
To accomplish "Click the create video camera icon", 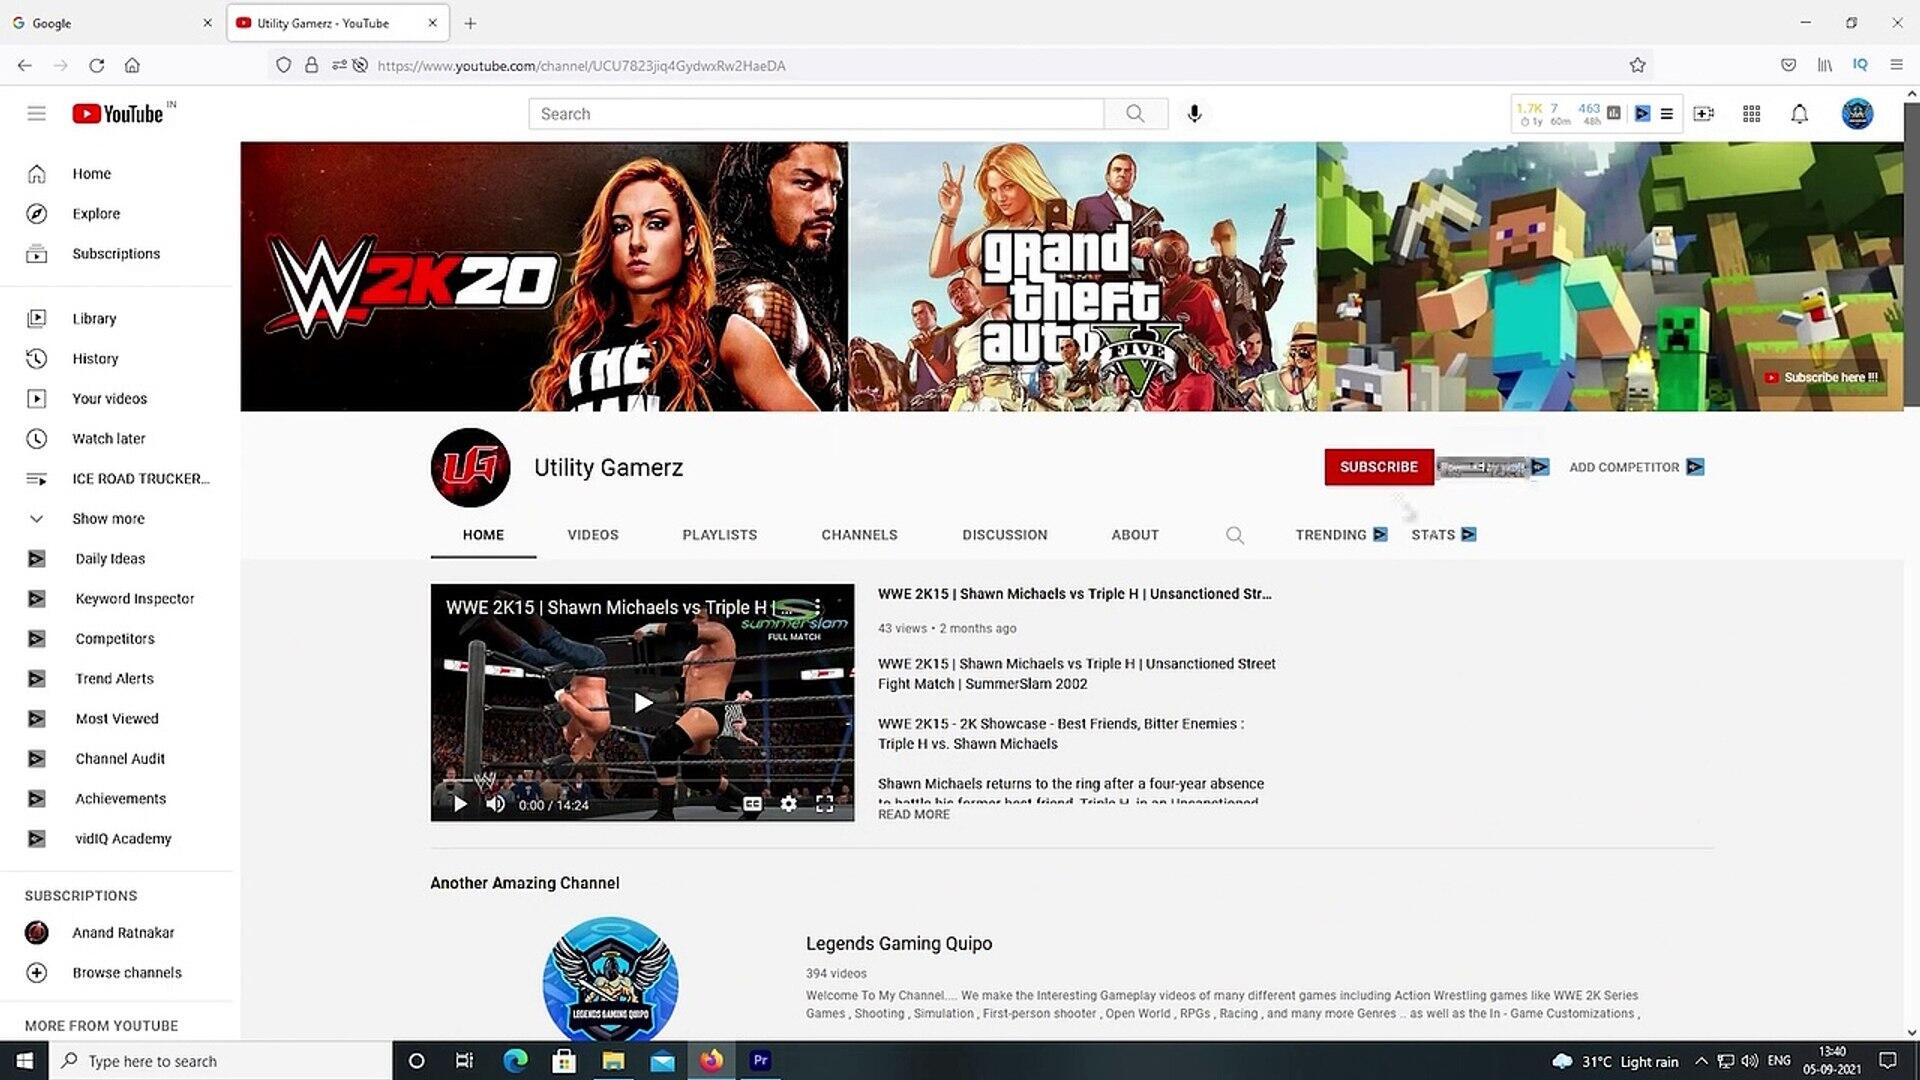I will pos(1704,114).
